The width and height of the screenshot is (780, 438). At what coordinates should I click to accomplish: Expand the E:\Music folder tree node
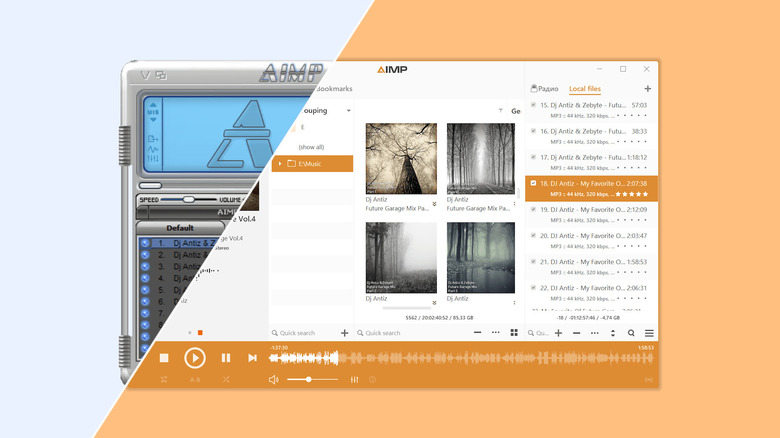pos(280,163)
